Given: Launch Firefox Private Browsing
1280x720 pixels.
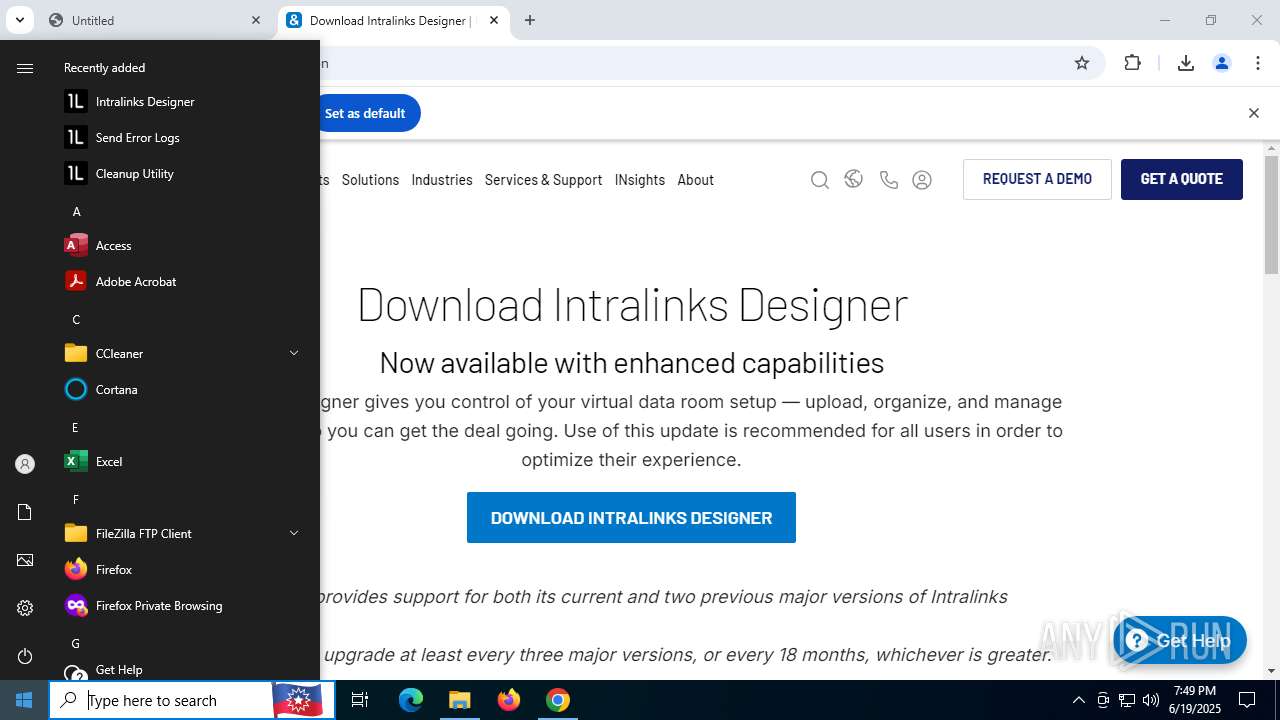Looking at the screenshot, I should coord(180,606).
